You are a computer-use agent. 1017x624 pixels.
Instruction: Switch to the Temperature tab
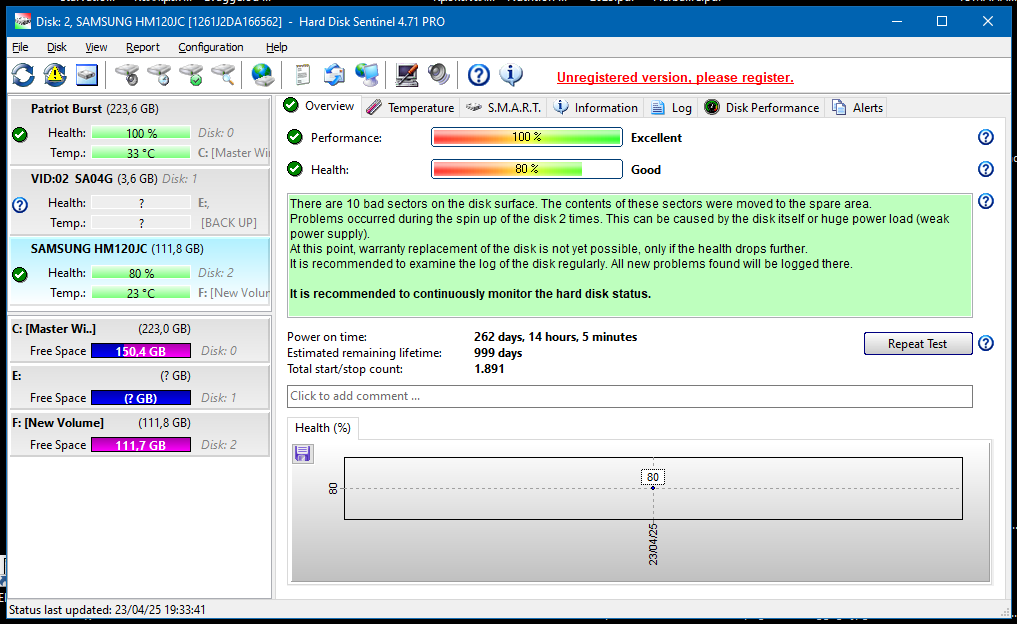410,108
